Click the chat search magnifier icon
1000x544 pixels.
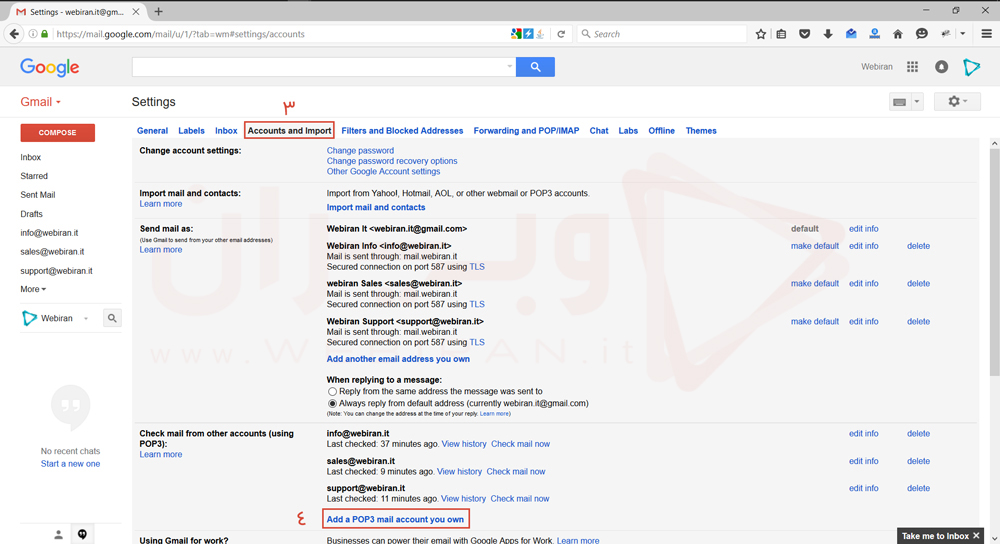click(x=112, y=318)
